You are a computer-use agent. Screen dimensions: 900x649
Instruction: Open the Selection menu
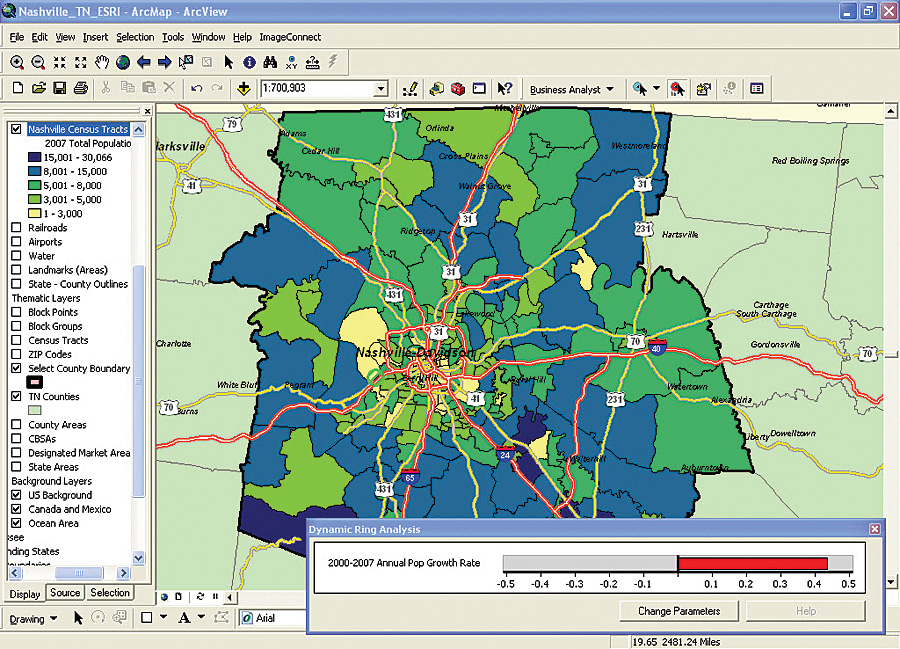(x=135, y=37)
